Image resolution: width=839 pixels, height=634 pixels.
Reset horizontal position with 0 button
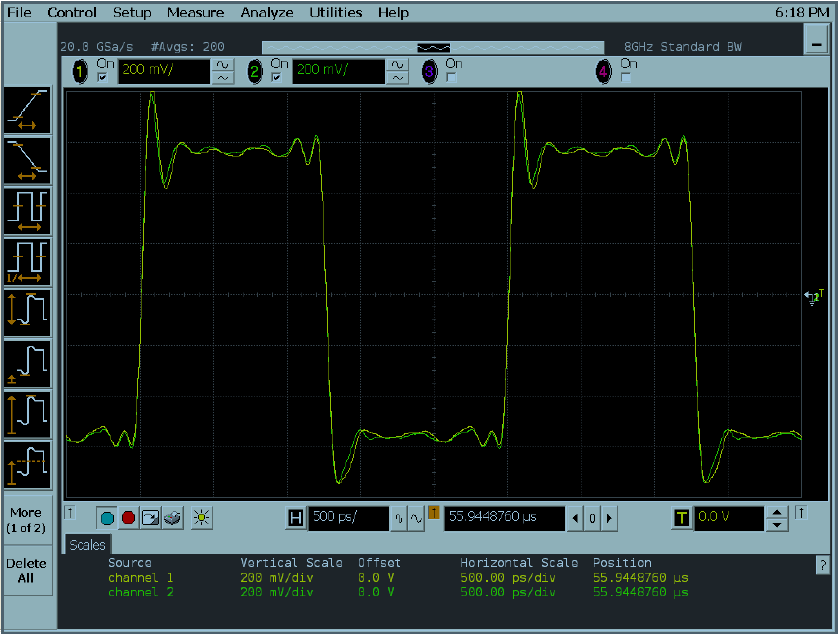pos(592,518)
